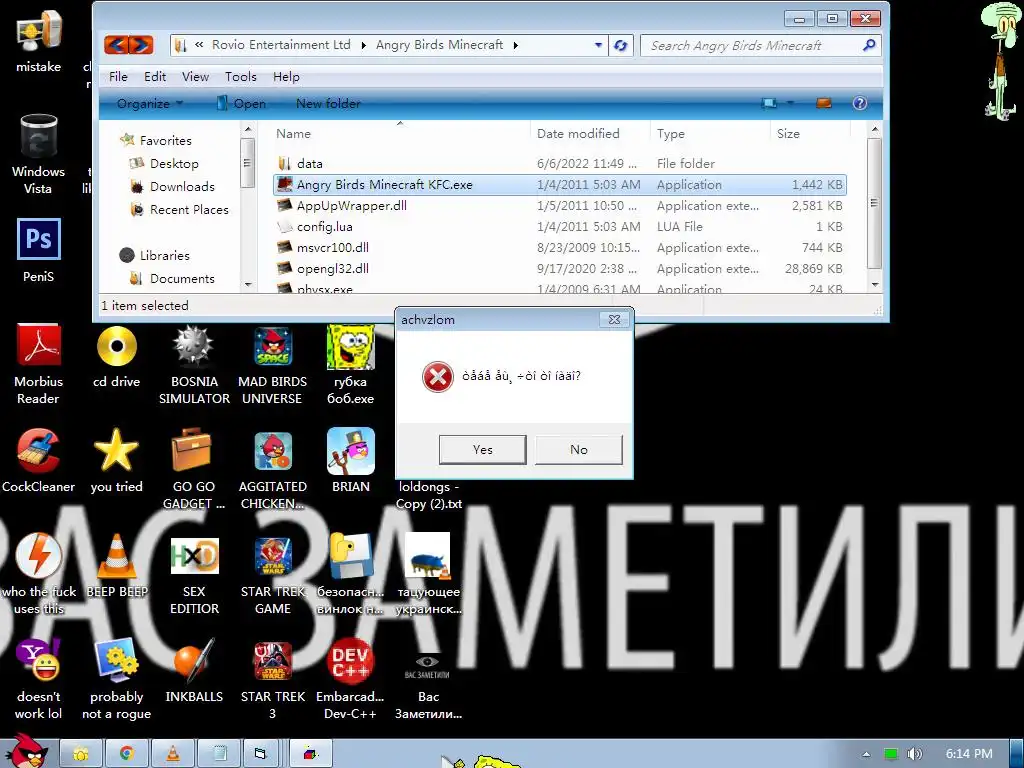Click Explorer back arrow button
1024x768 pixels.
tap(116, 44)
